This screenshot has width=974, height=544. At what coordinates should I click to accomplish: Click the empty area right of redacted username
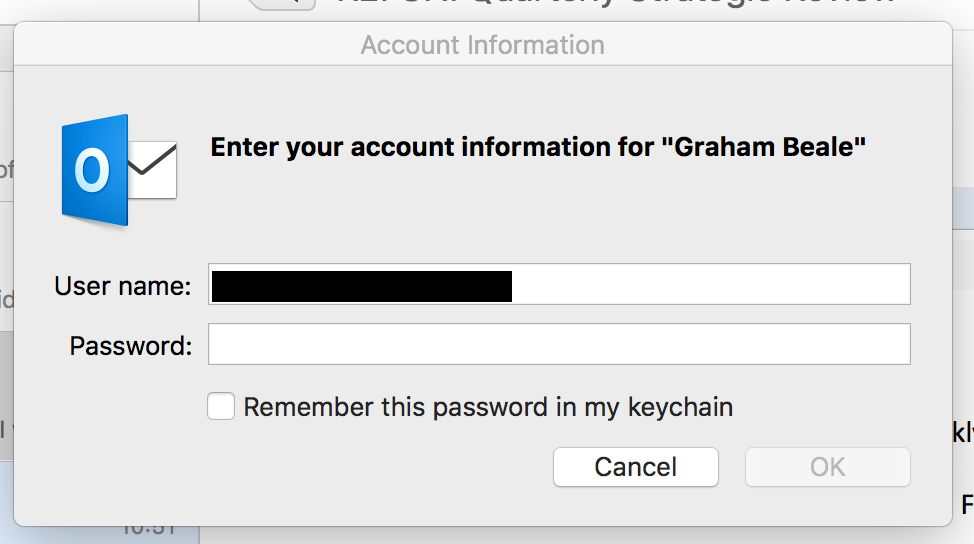(x=711, y=284)
